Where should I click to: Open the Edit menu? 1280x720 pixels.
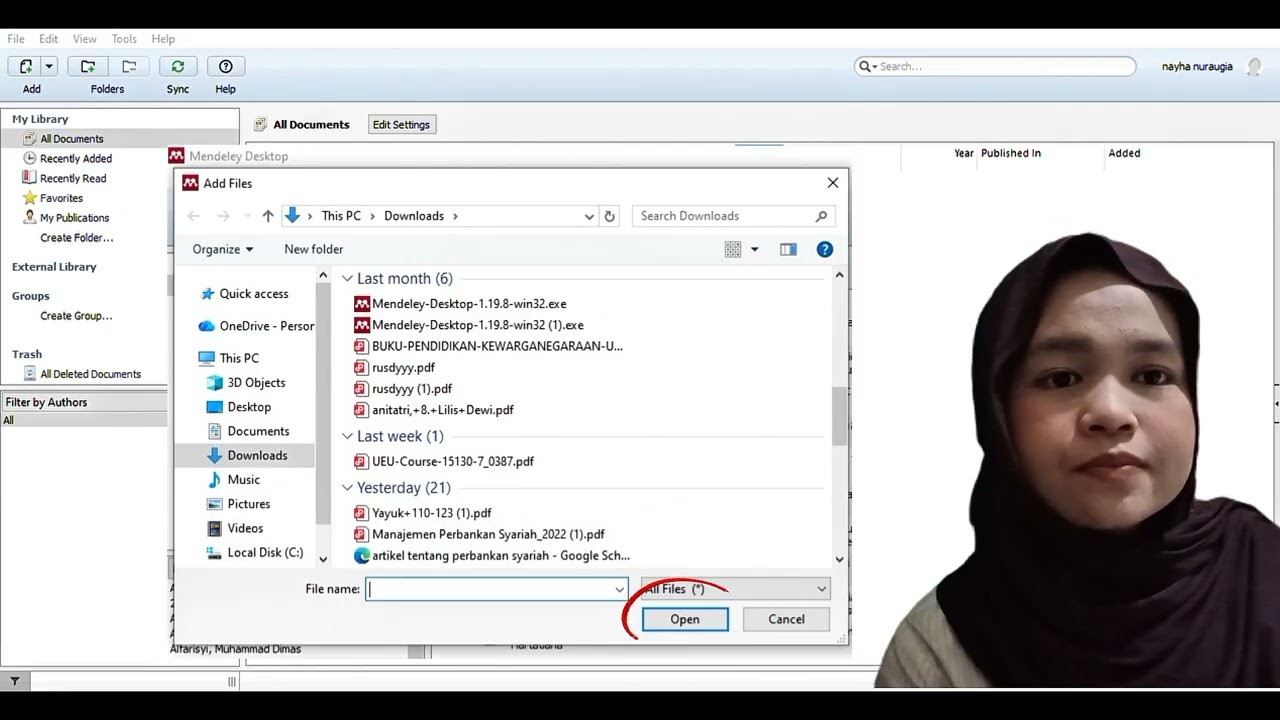tap(48, 39)
